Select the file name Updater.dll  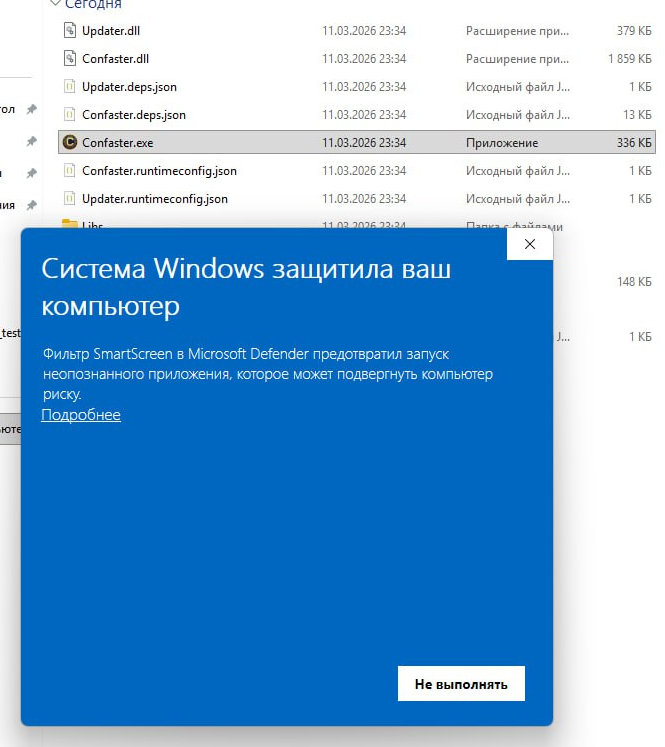(111, 31)
